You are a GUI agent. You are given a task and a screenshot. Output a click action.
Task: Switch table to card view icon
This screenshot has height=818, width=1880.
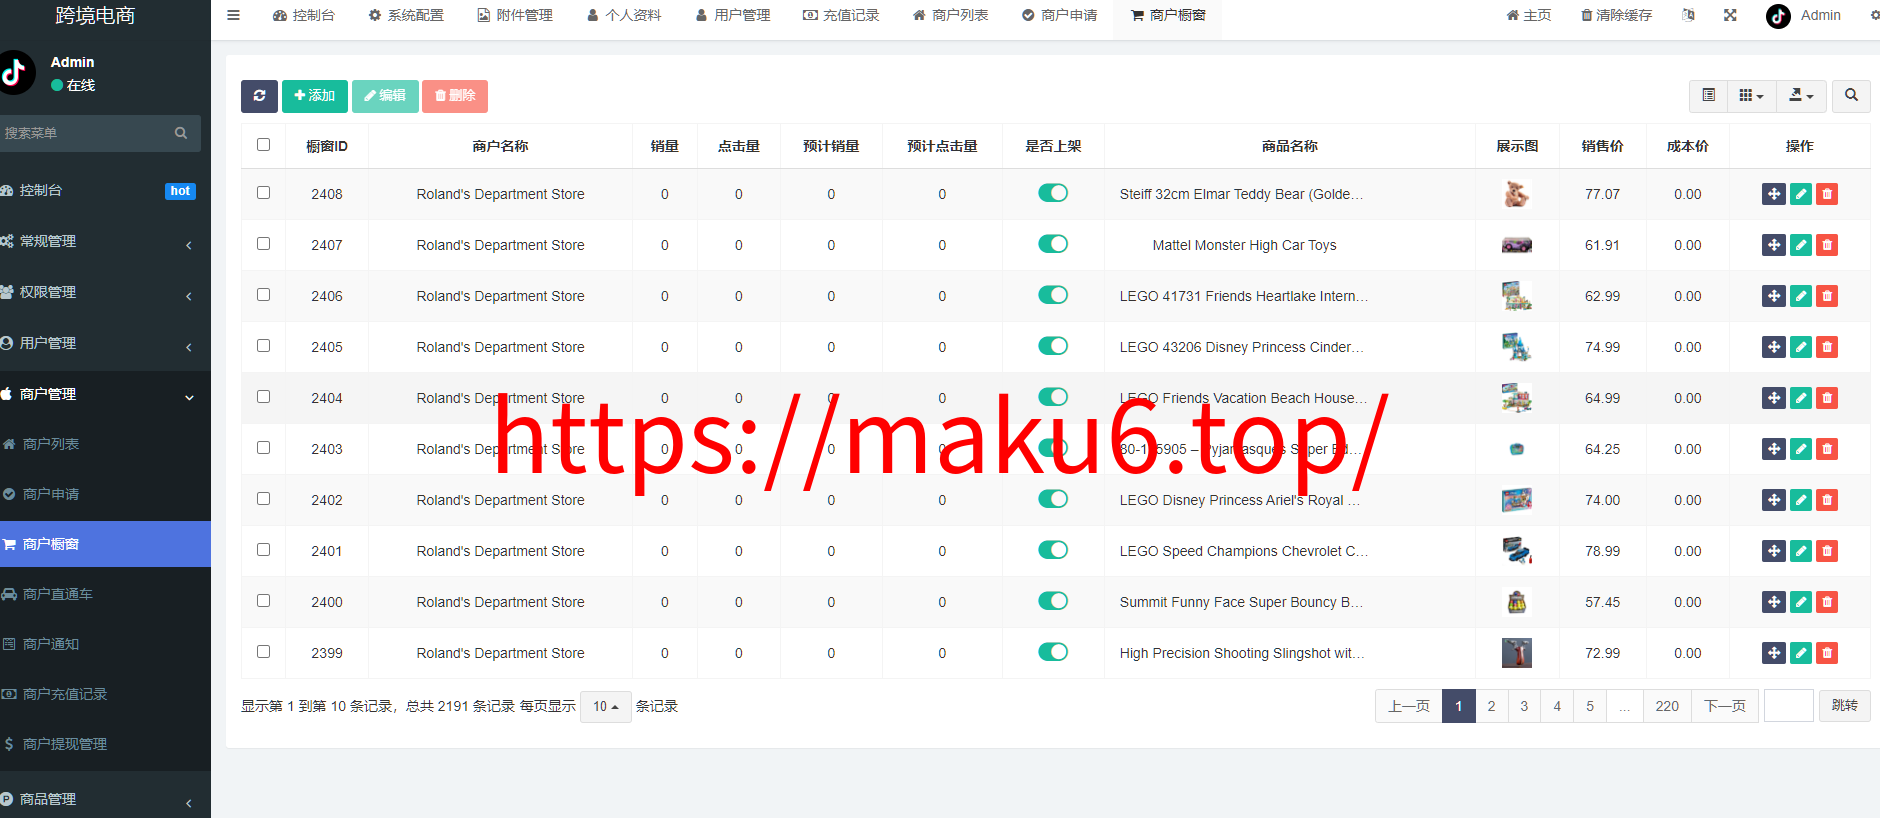coord(1709,95)
